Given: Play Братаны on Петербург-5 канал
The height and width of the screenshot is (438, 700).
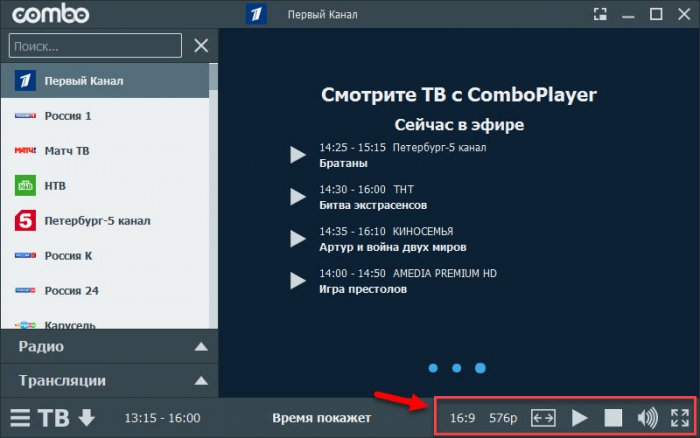Looking at the screenshot, I should pos(298,155).
